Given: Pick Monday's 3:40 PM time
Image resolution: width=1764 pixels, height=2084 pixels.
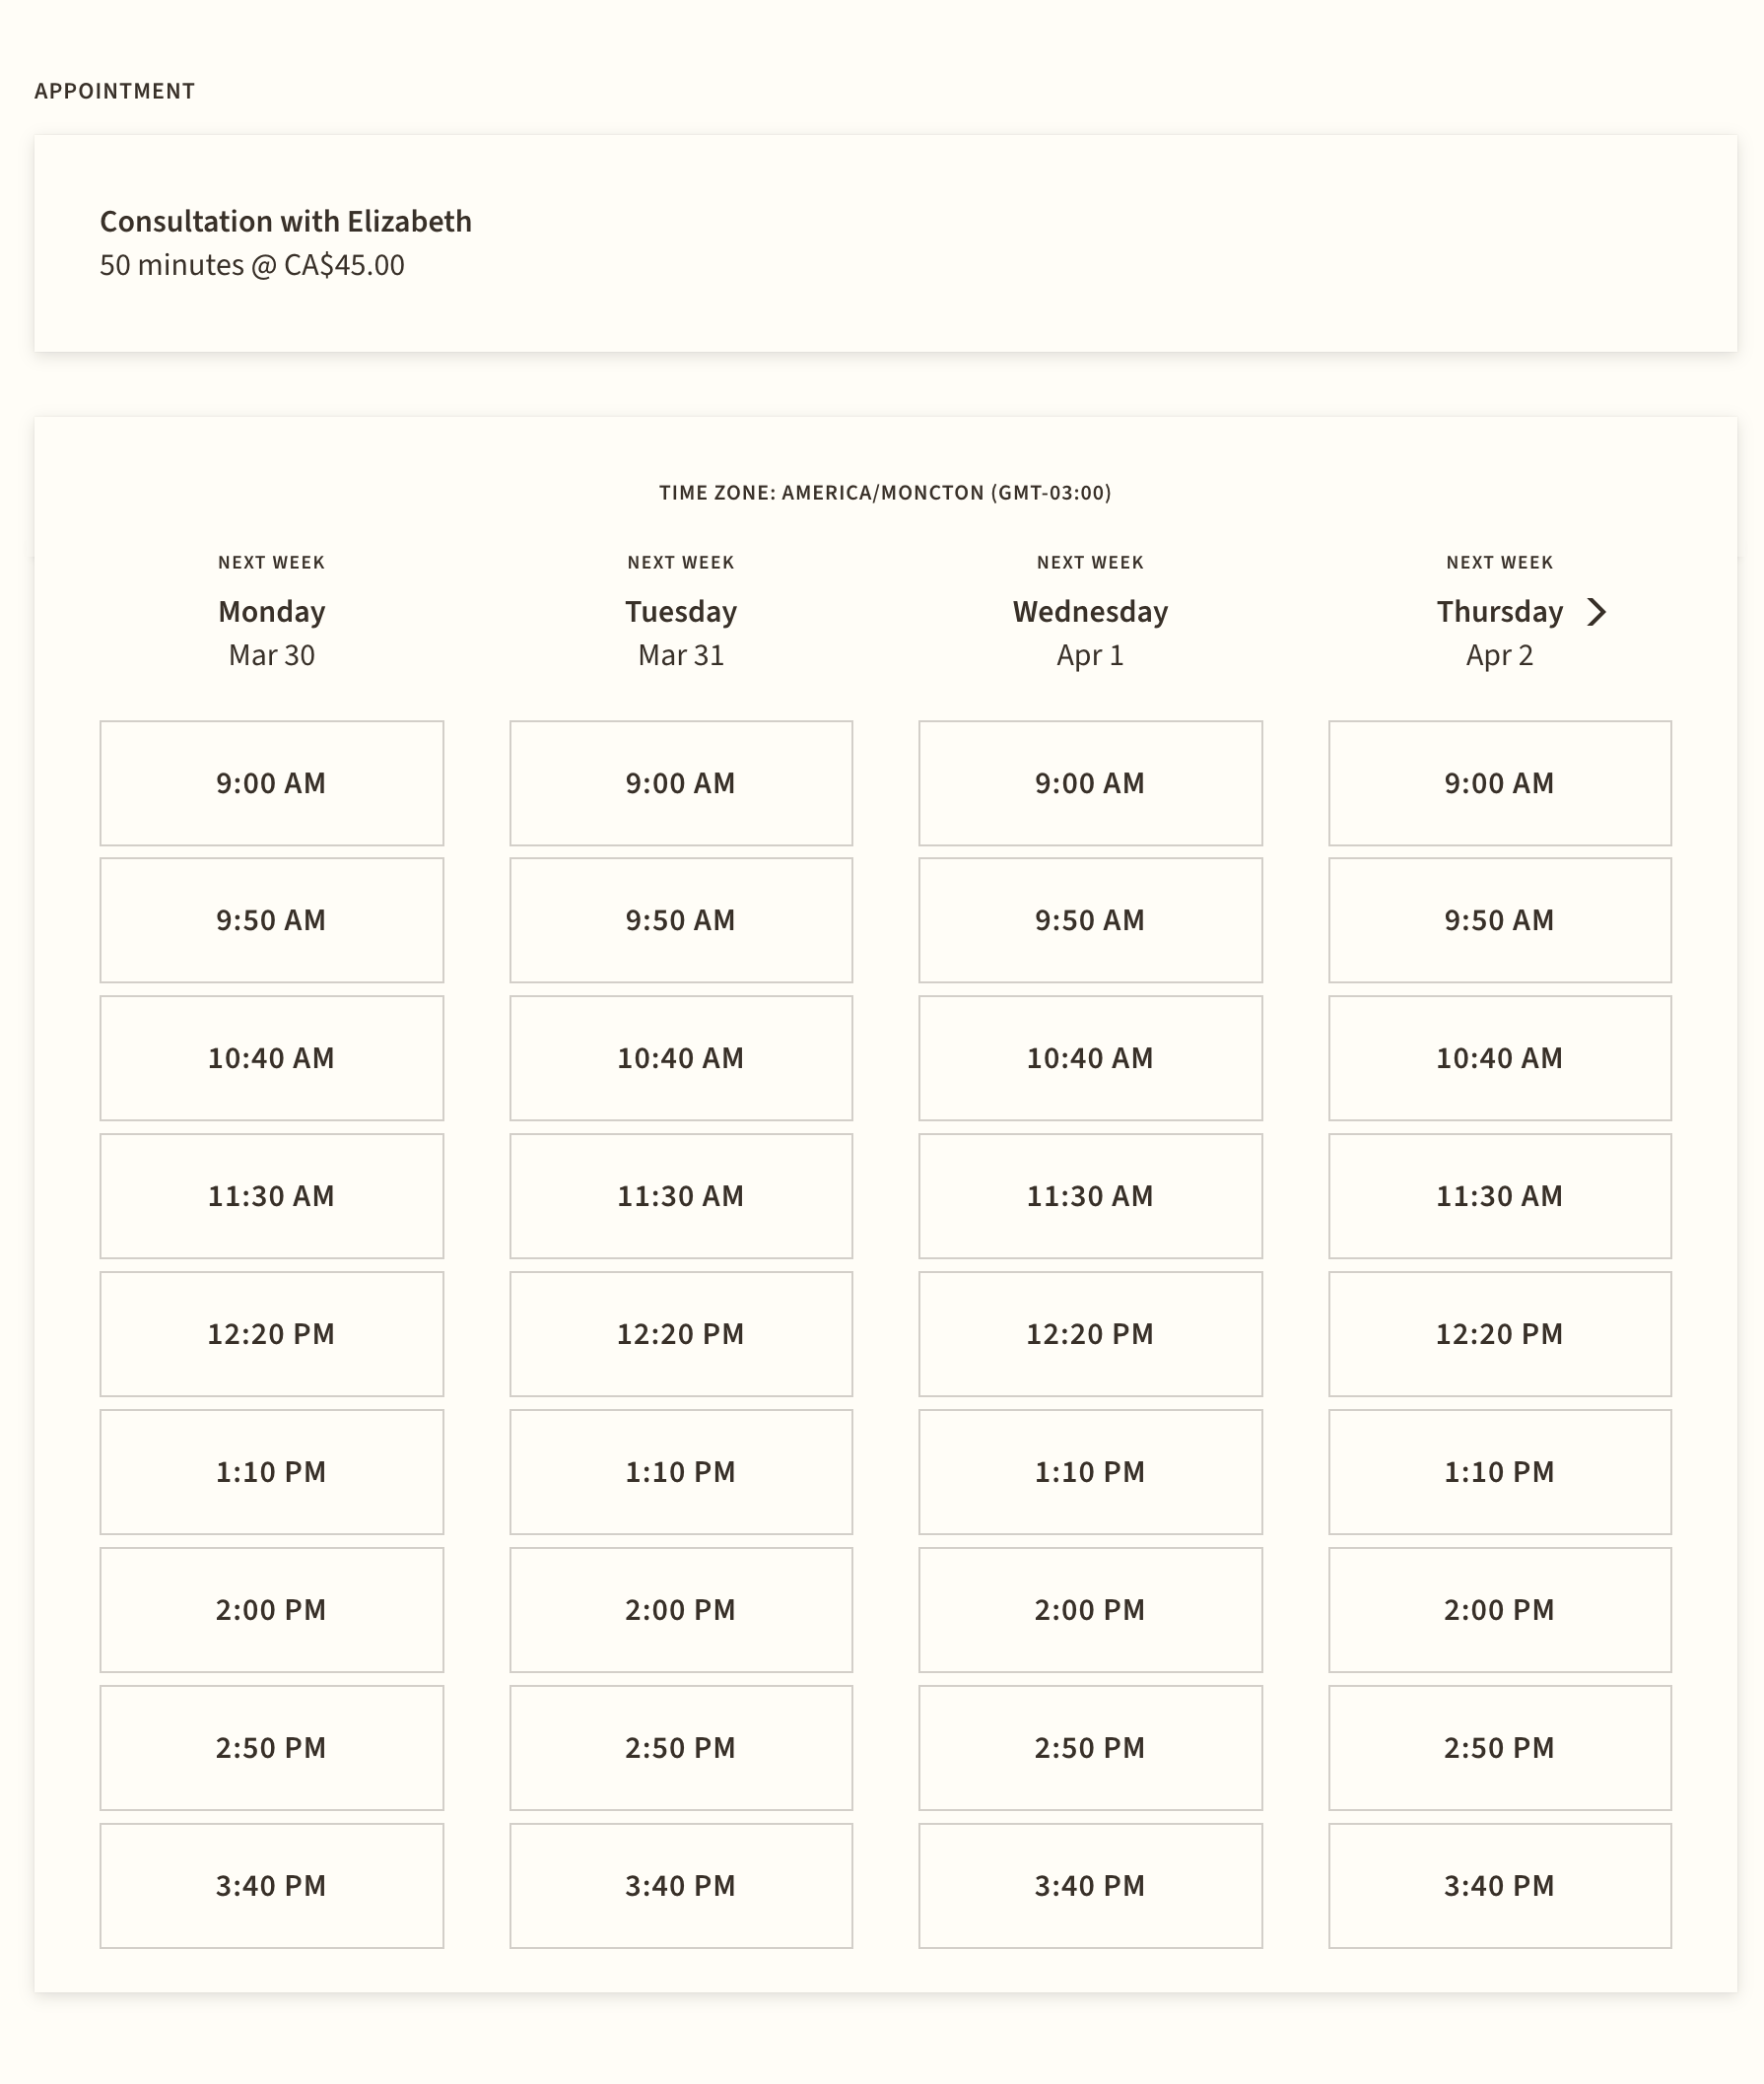Looking at the screenshot, I should point(271,1886).
